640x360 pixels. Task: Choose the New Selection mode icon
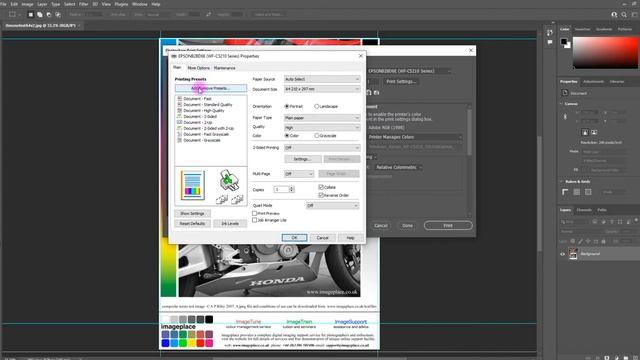click(x=31, y=14)
